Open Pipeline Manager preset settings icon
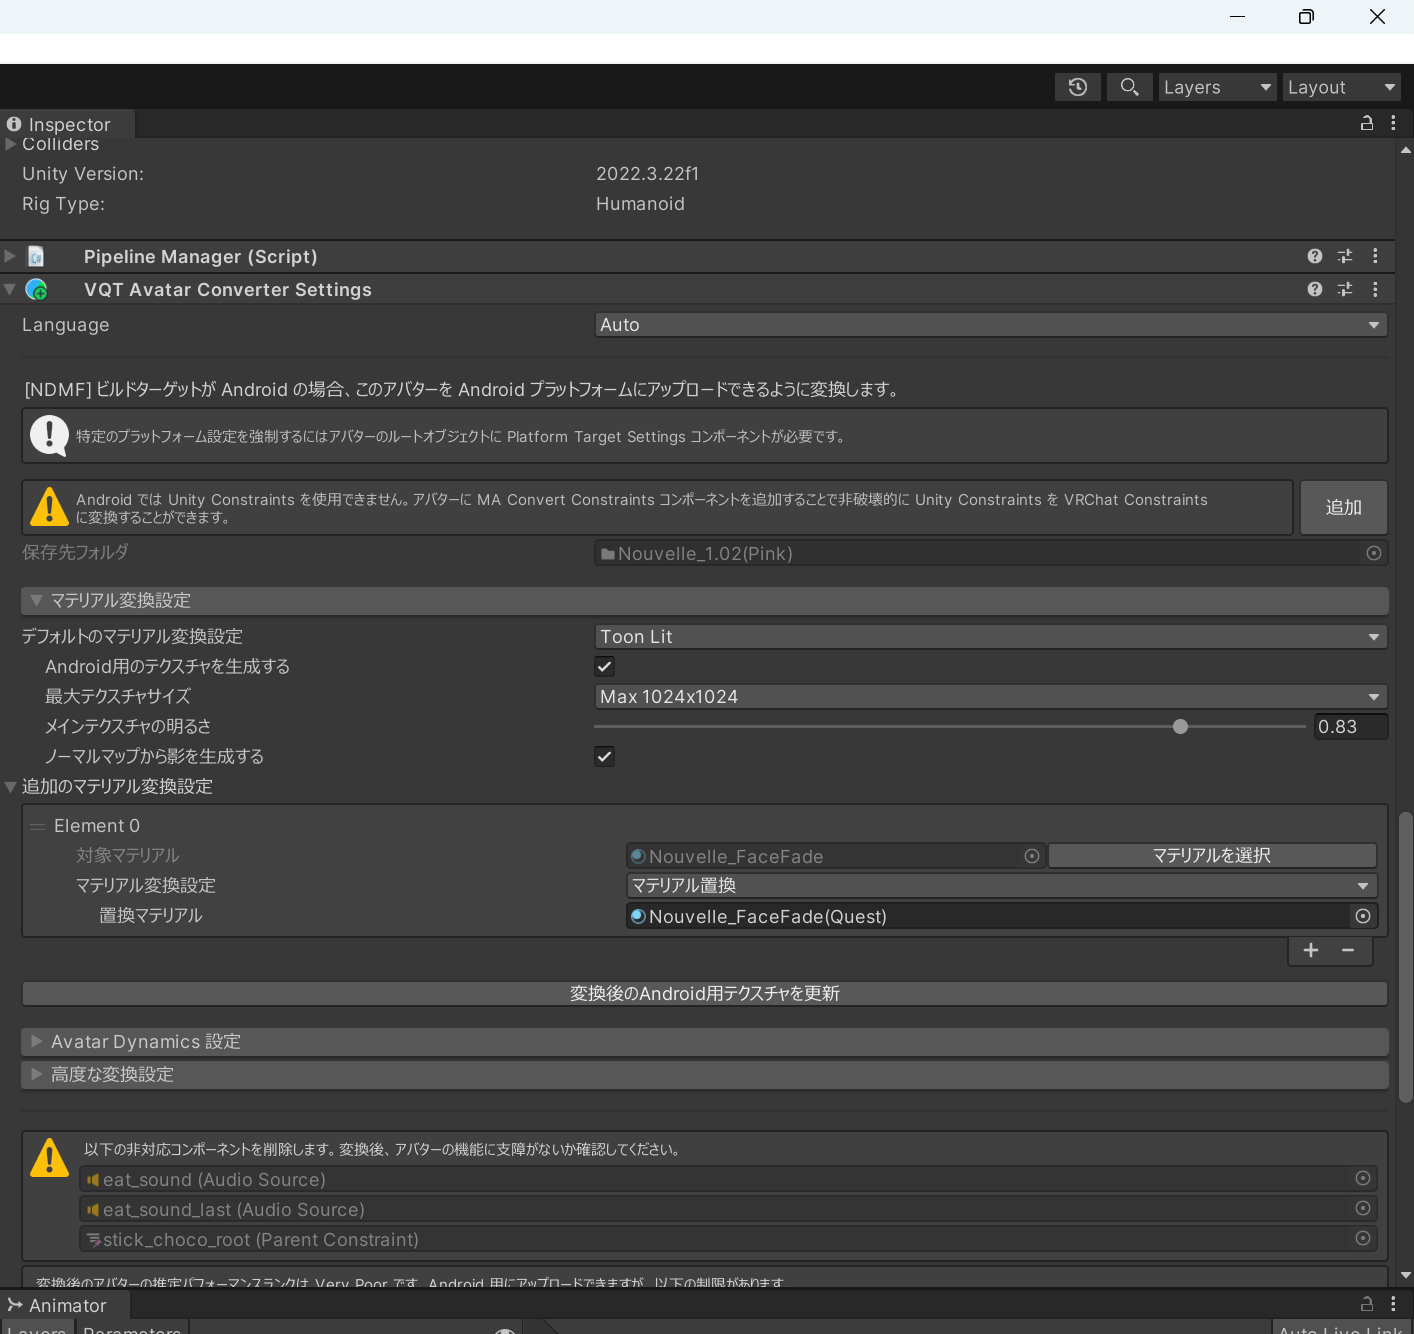 (x=1344, y=256)
